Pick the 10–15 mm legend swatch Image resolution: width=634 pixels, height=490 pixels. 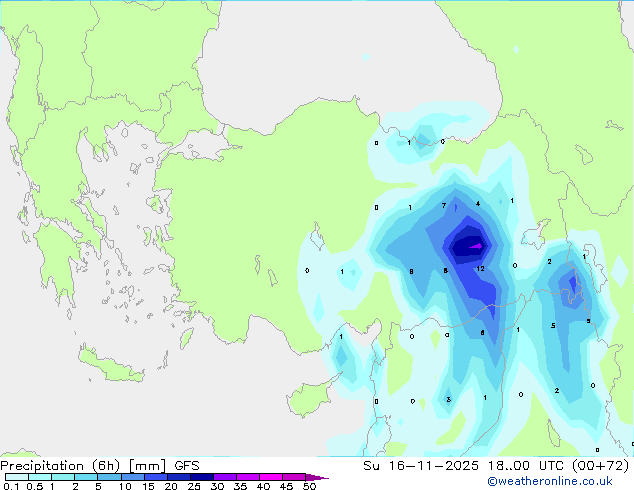133,477
